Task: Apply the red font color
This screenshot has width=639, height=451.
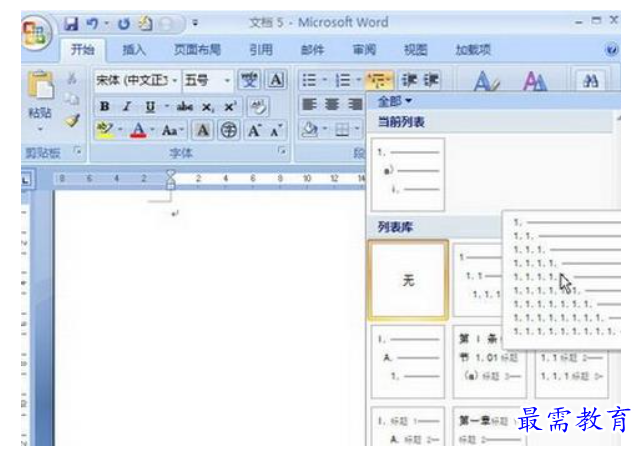Action: 139,130
